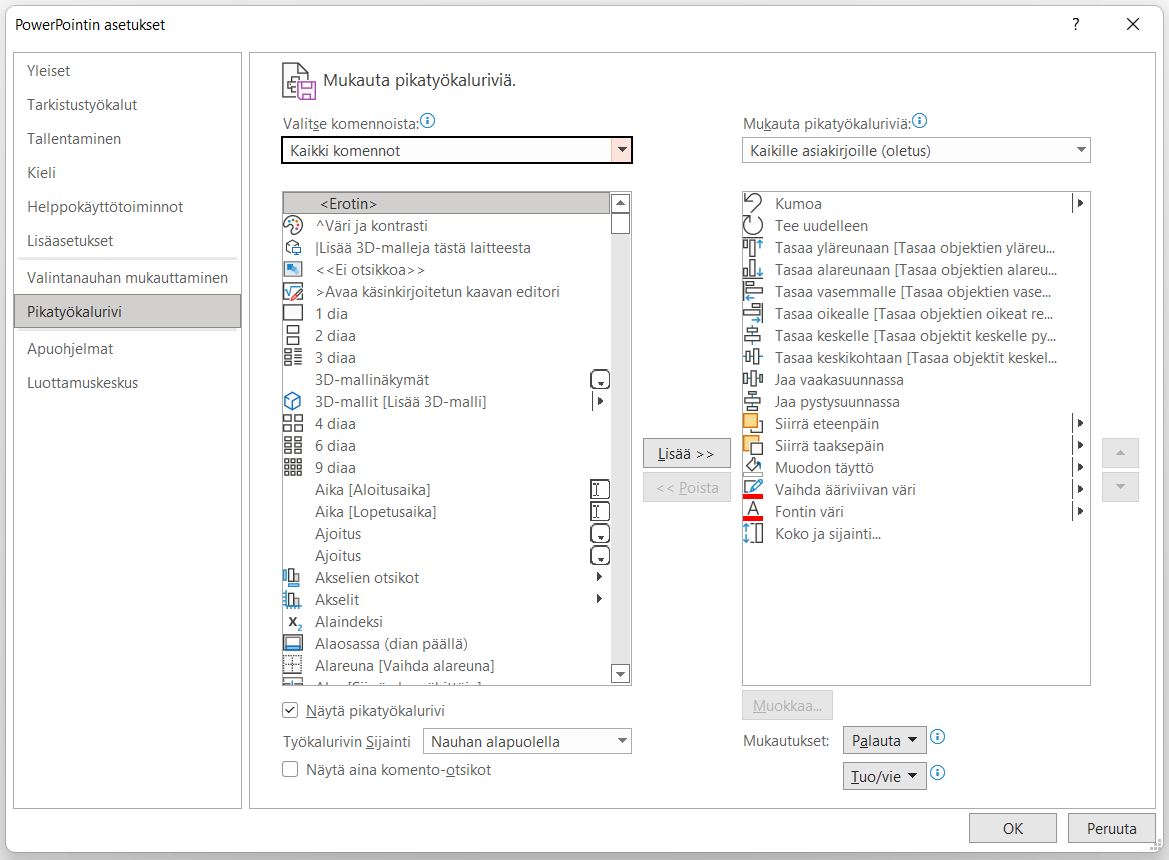
Task: Click the Tasaa yläreunaan align top icon
Action: pos(753,247)
